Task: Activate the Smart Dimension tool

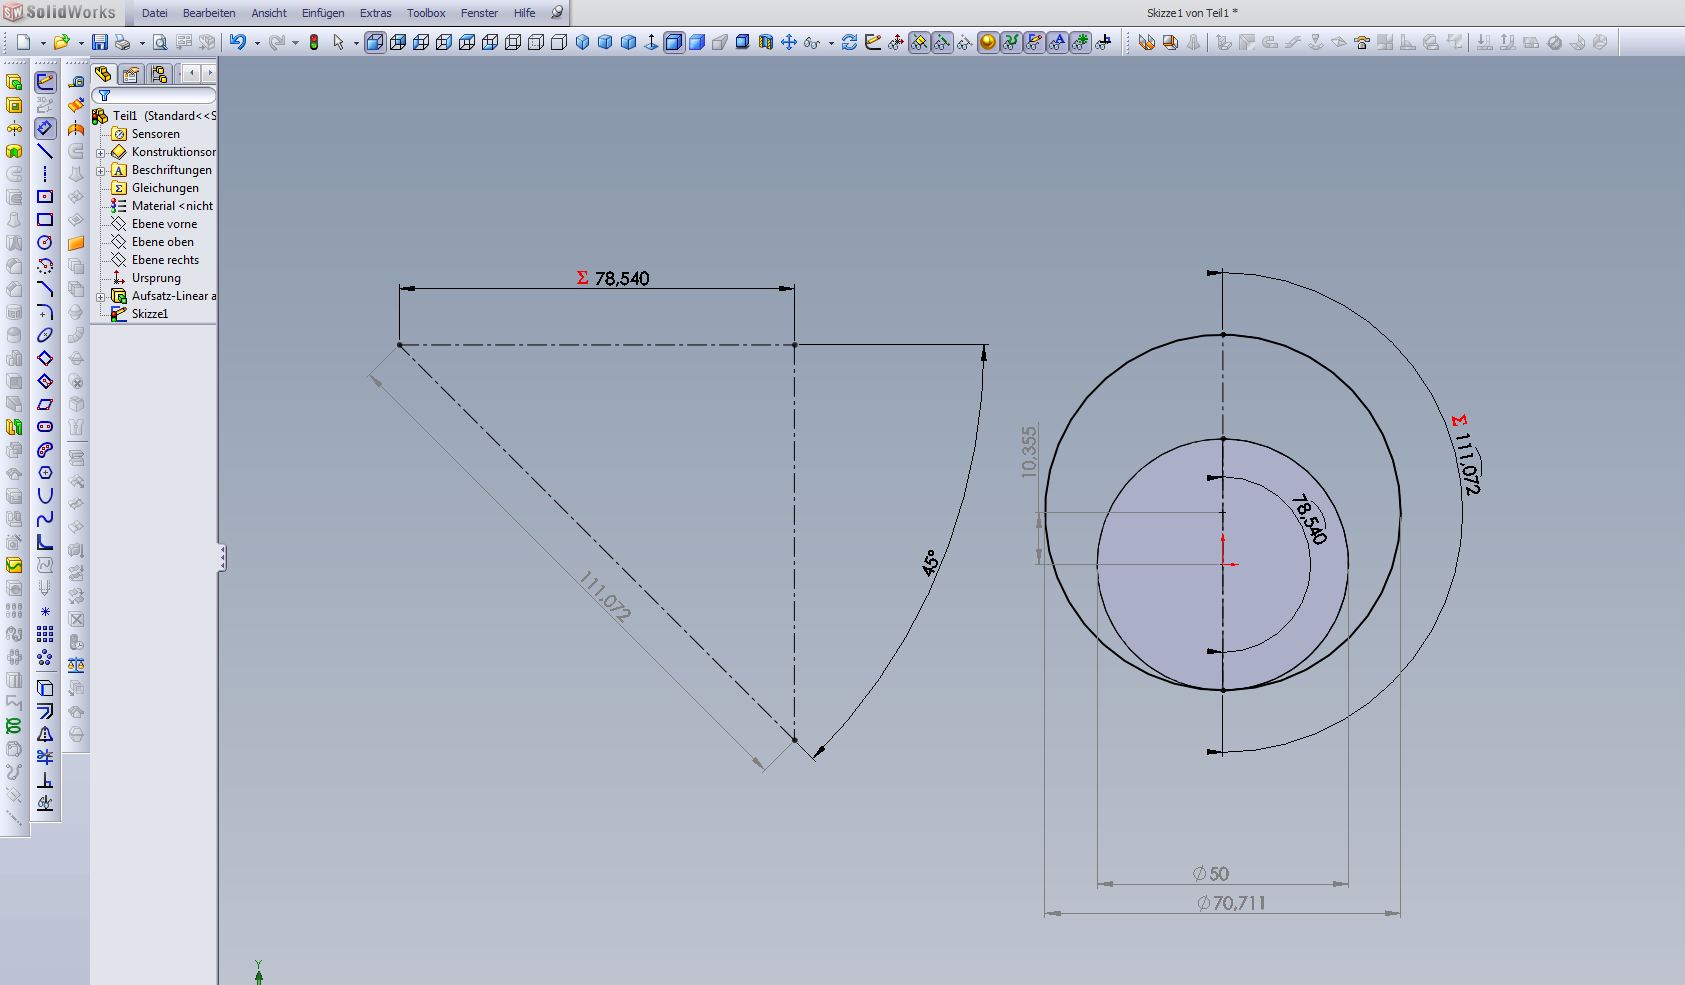Action: [45, 128]
